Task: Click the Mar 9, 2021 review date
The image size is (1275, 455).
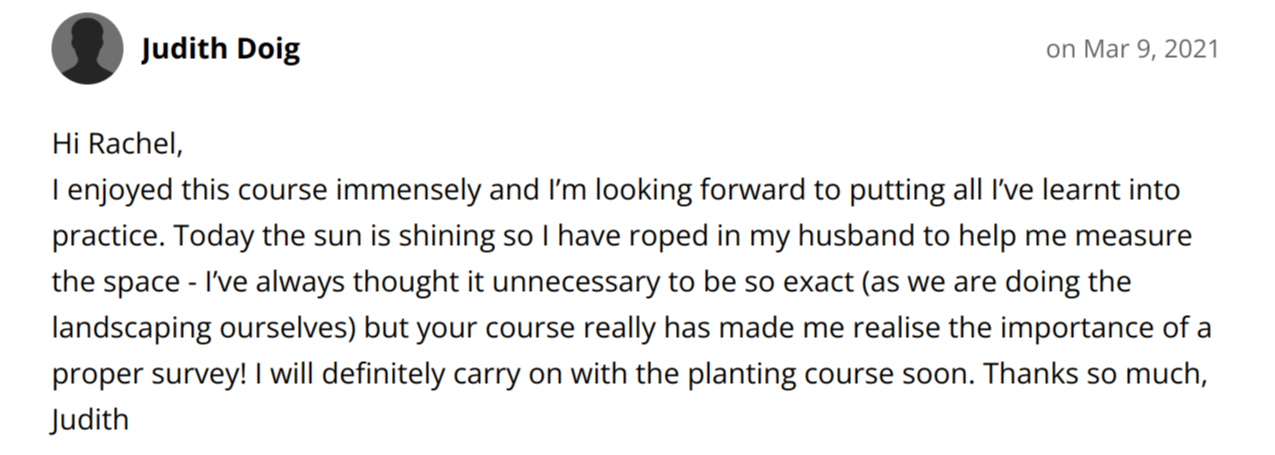Action: pyautogui.click(x=1132, y=50)
